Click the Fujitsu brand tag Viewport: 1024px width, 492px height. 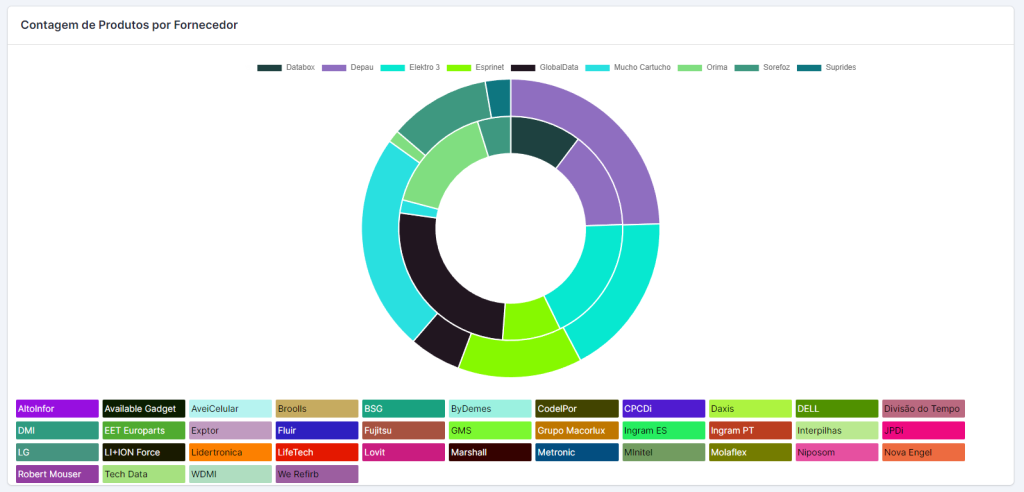(x=403, y=431)
